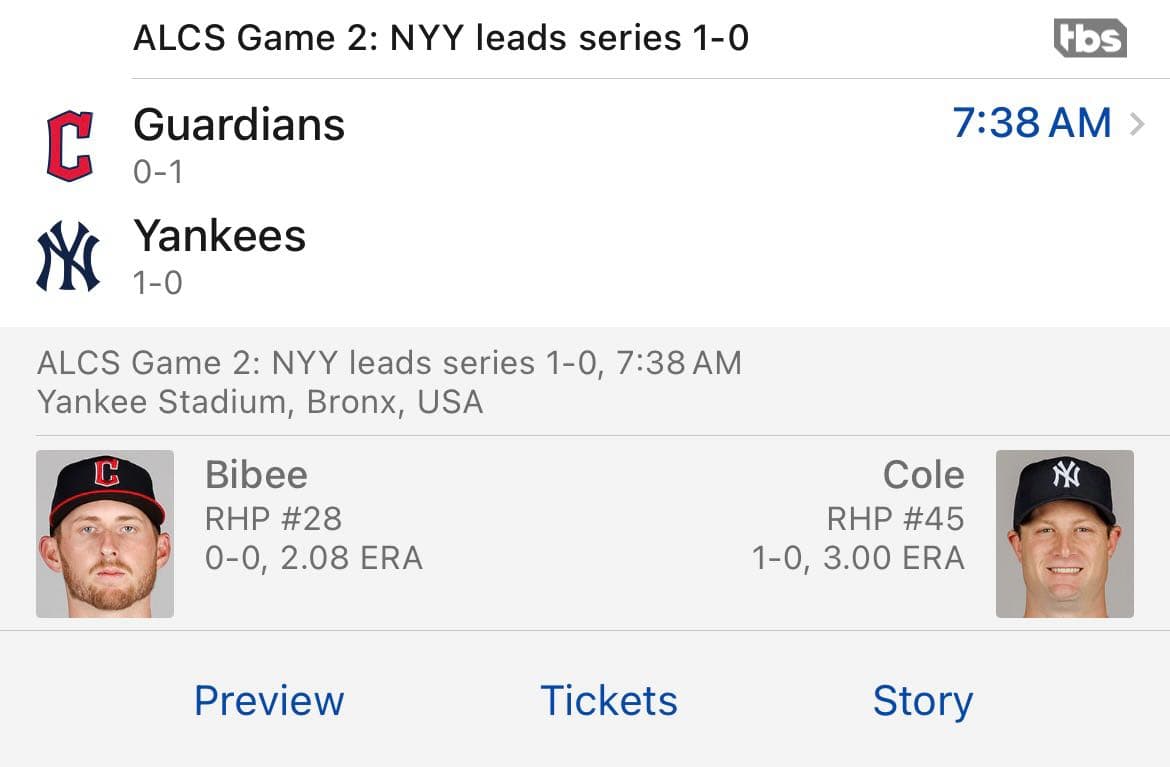Open the 7:38 AM game time disclosure
Image resolution: width=1170 pixels, height=767 pixels.
(x=1034, y=123)
